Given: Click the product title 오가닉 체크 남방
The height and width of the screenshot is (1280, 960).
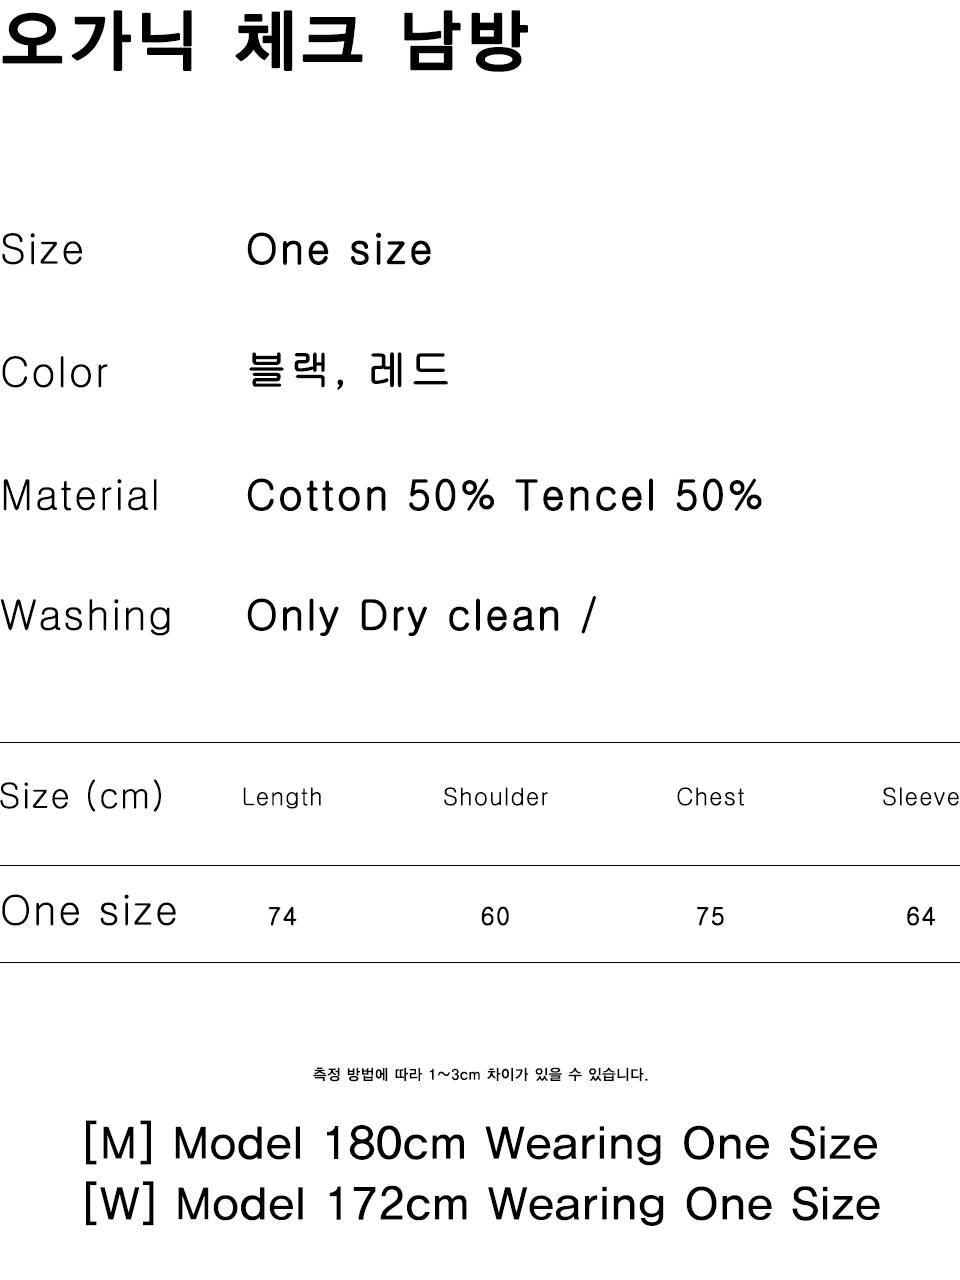Looking at the screenshot, I should 264,42.
